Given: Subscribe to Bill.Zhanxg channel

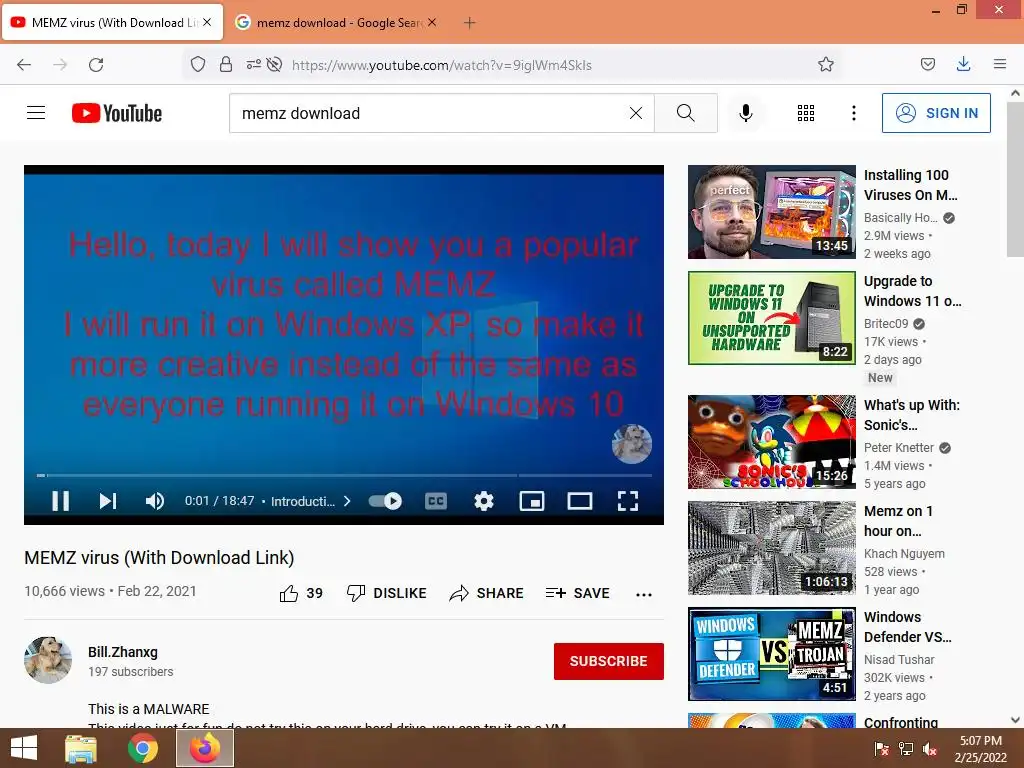Looking at the screenshot, I should pyautogui.click(x=609, y=661).
